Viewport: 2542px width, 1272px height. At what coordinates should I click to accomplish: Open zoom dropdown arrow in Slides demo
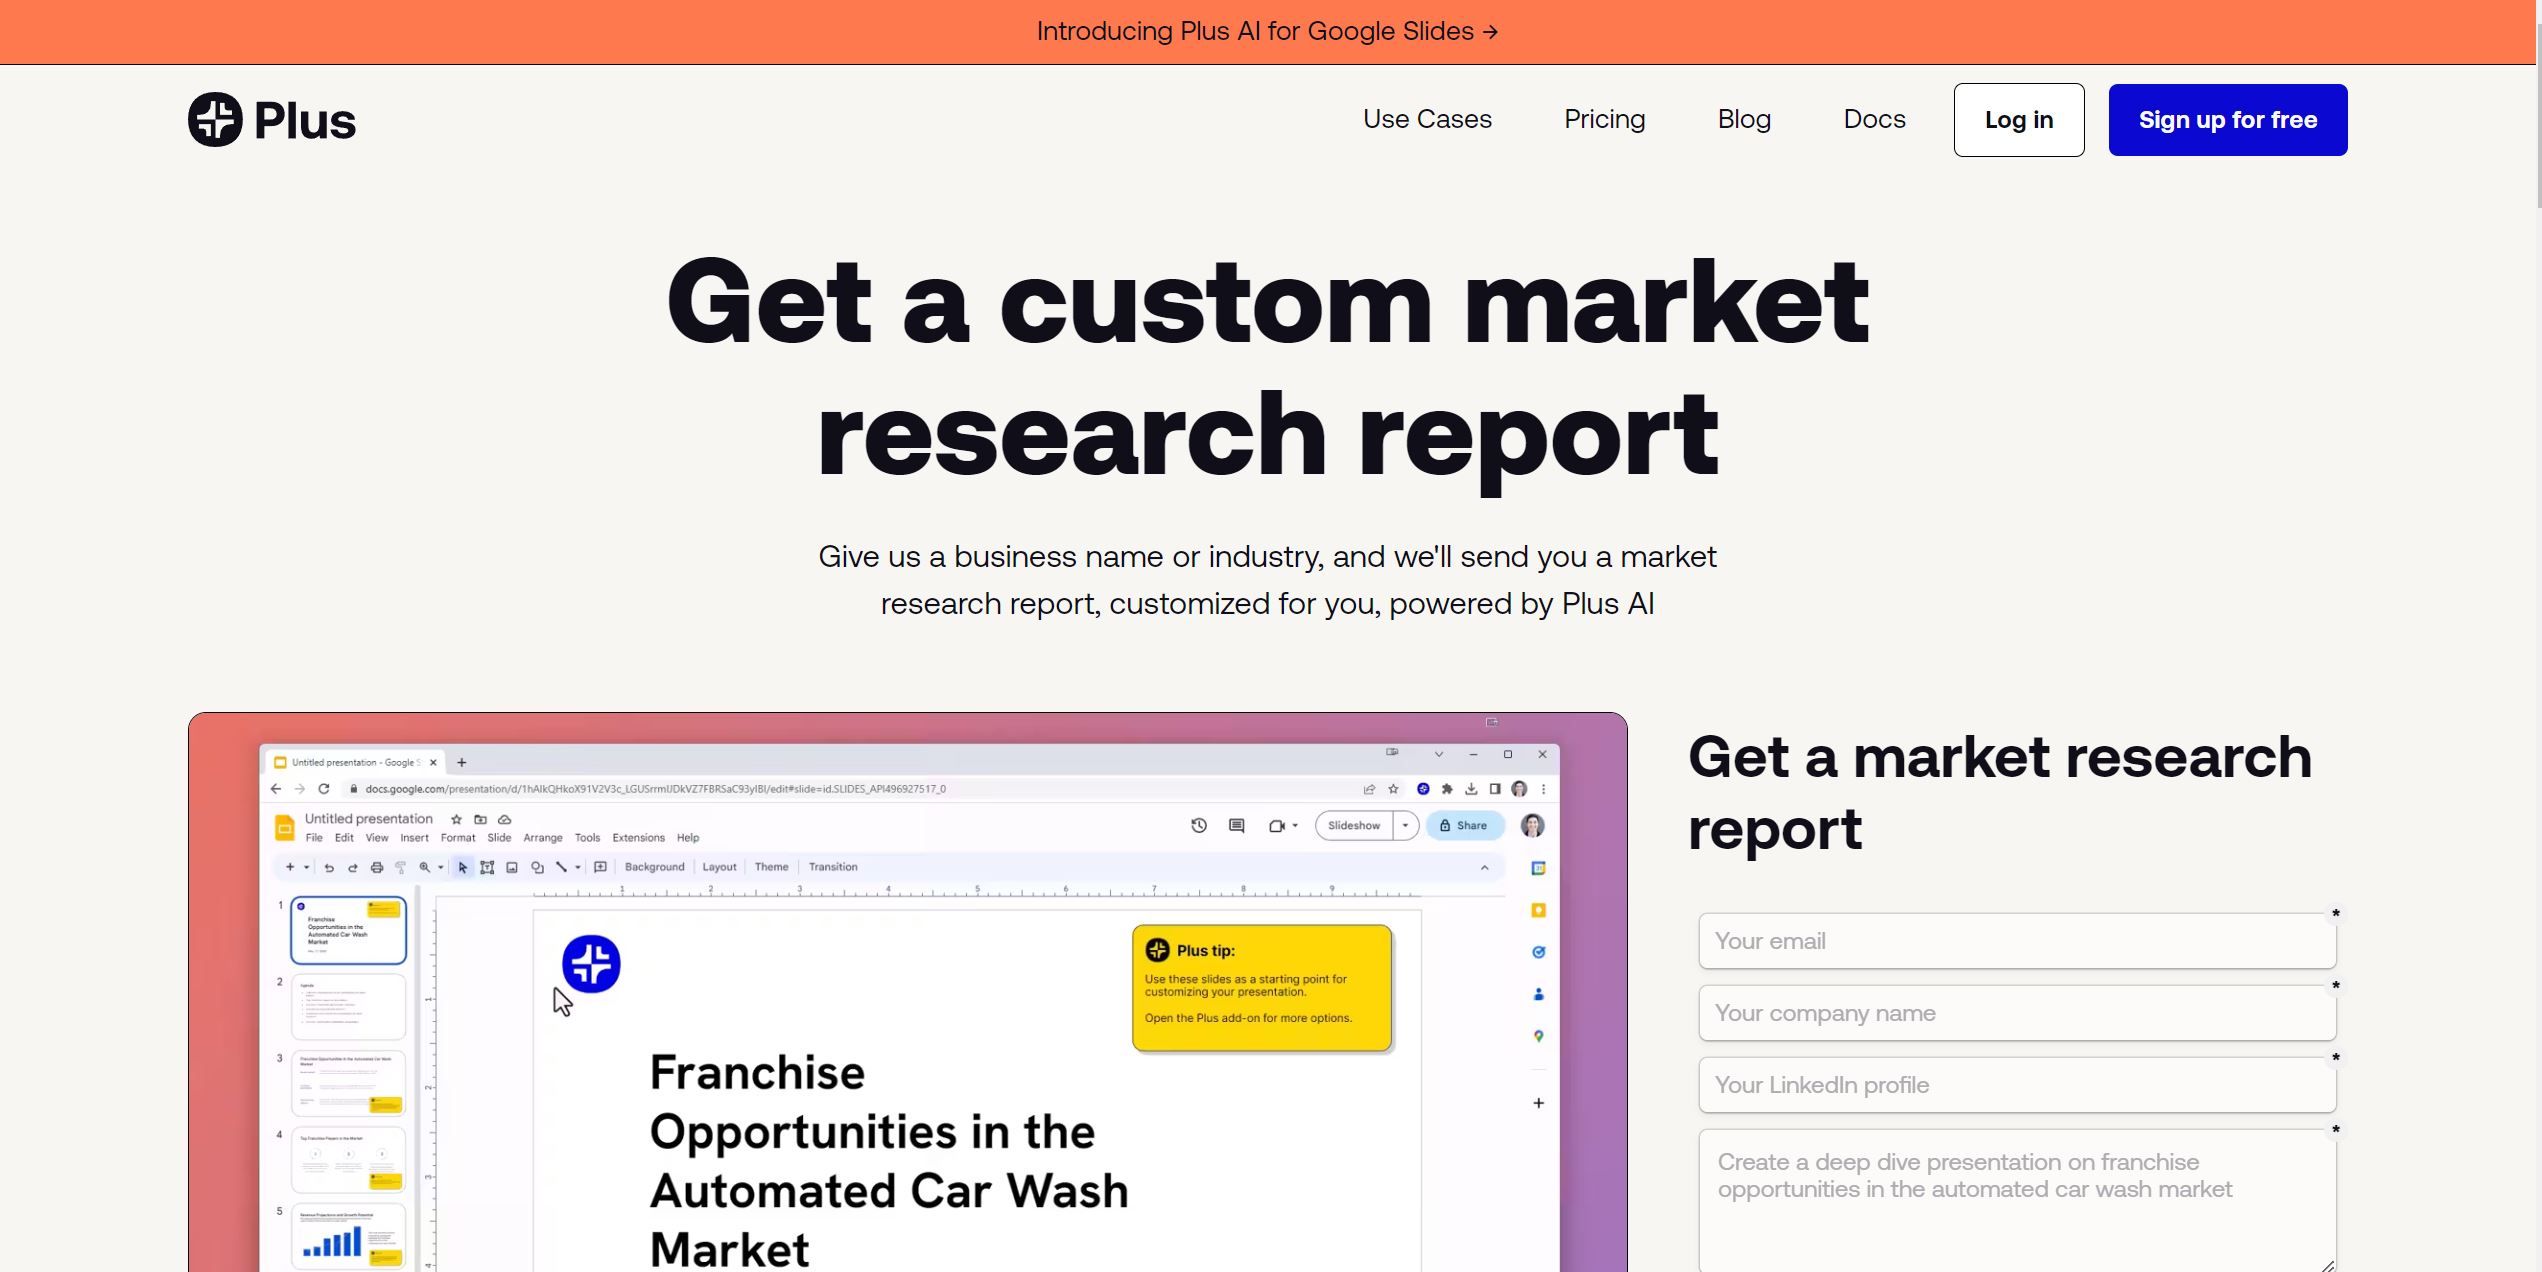440,868
